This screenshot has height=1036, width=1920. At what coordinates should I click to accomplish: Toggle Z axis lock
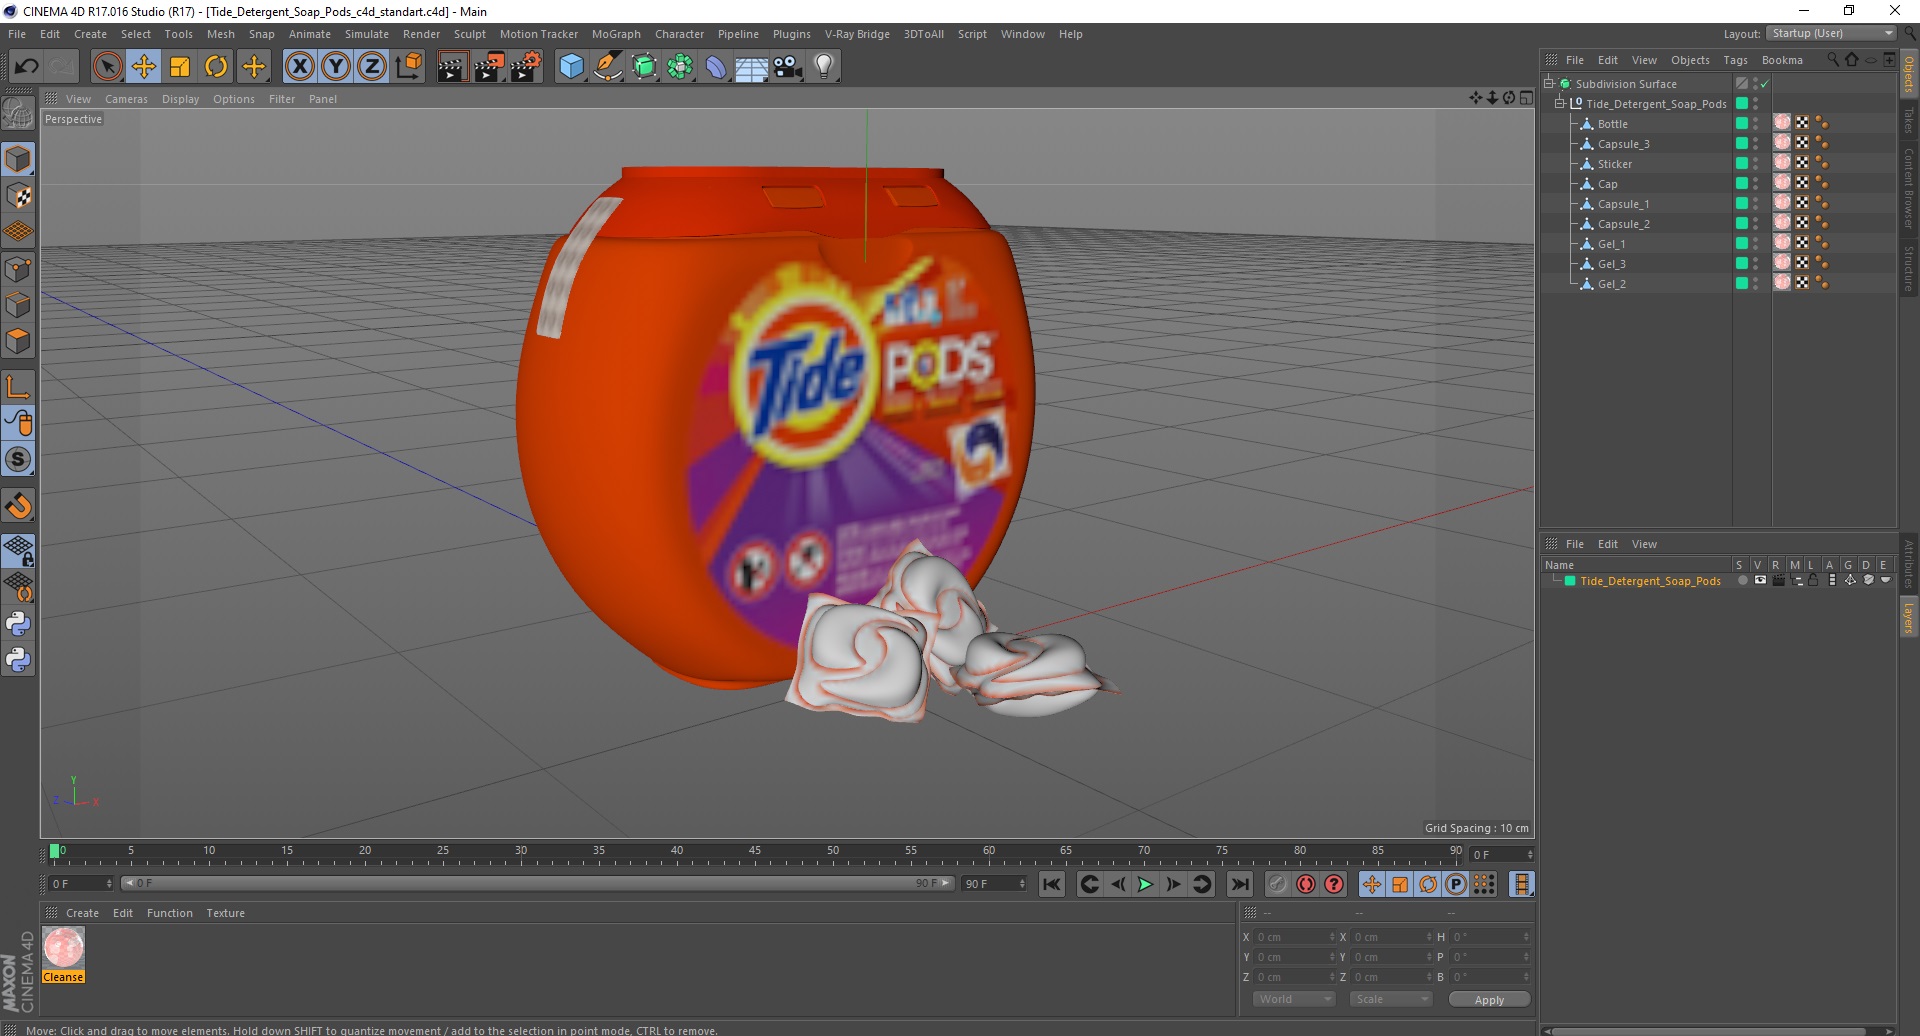pos(372,67)
